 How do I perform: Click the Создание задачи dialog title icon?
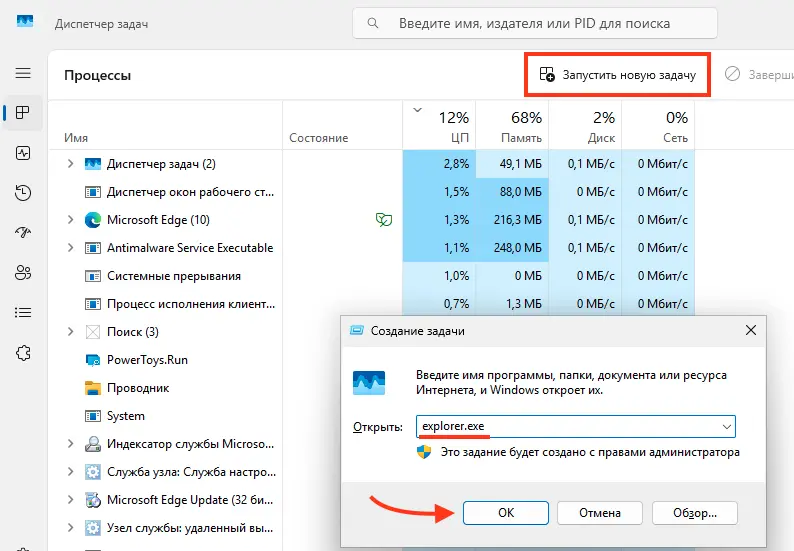[357, 331]
